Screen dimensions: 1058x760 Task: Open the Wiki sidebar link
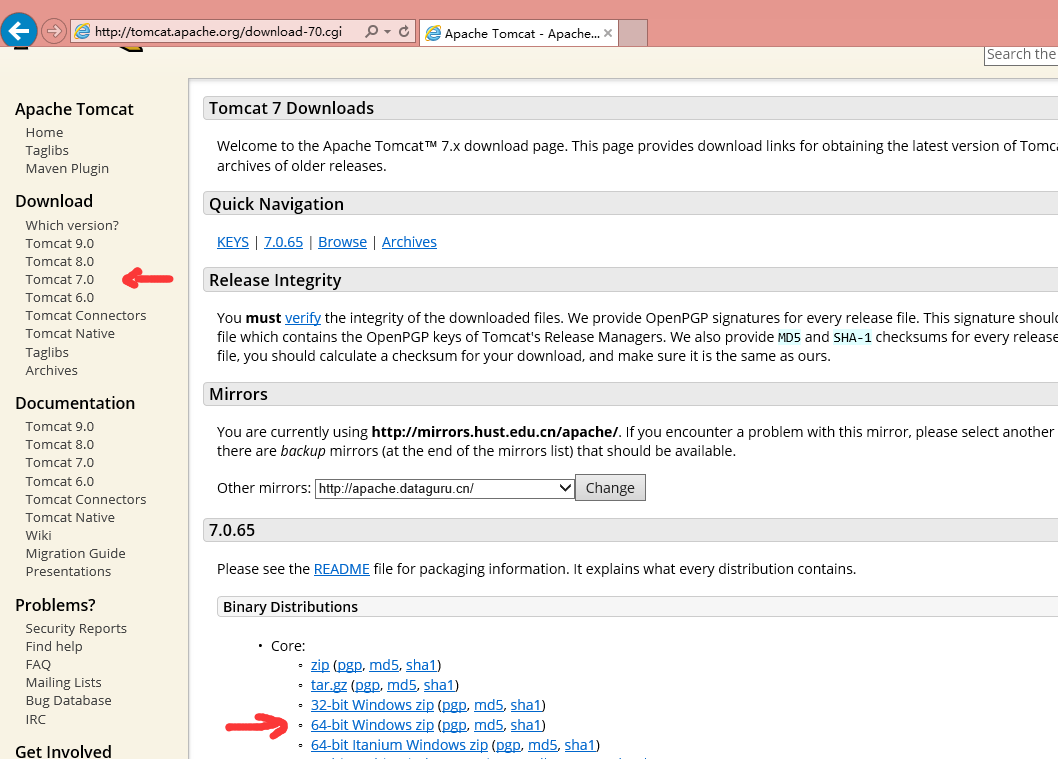click(38, 535)
